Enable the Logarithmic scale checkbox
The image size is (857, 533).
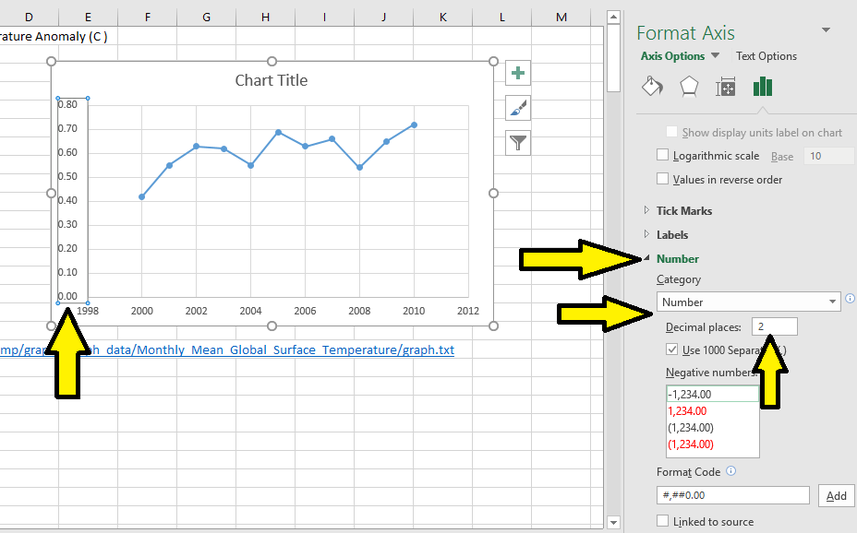click(663, 155)
